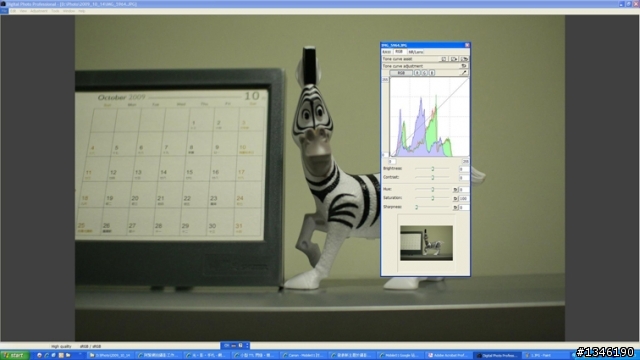Select the RGB tab in tool palette
Image resolution: width=640 pixels, height=360 pixels.
point(399,52)
